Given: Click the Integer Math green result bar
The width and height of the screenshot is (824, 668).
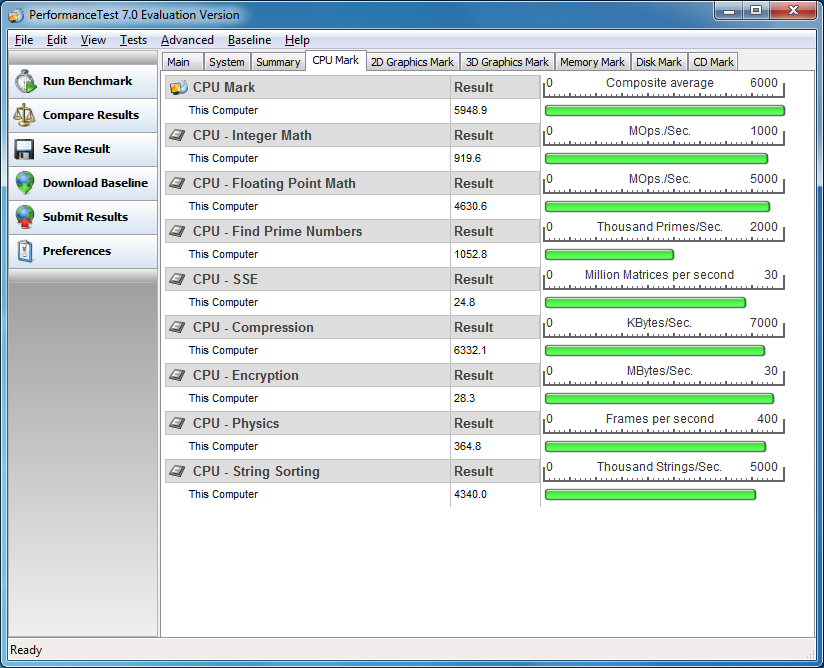Looking at the screenshot, I should coord(656,158).
